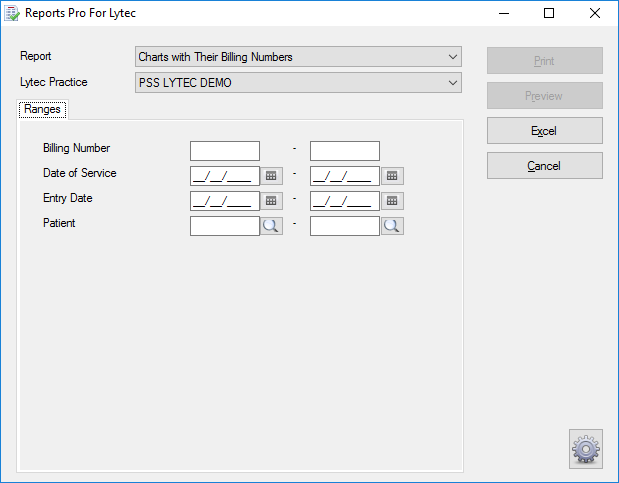Focus the starting Date of Service field
Image resolution: width=619 pixels, height=483 pixels.
225,176
